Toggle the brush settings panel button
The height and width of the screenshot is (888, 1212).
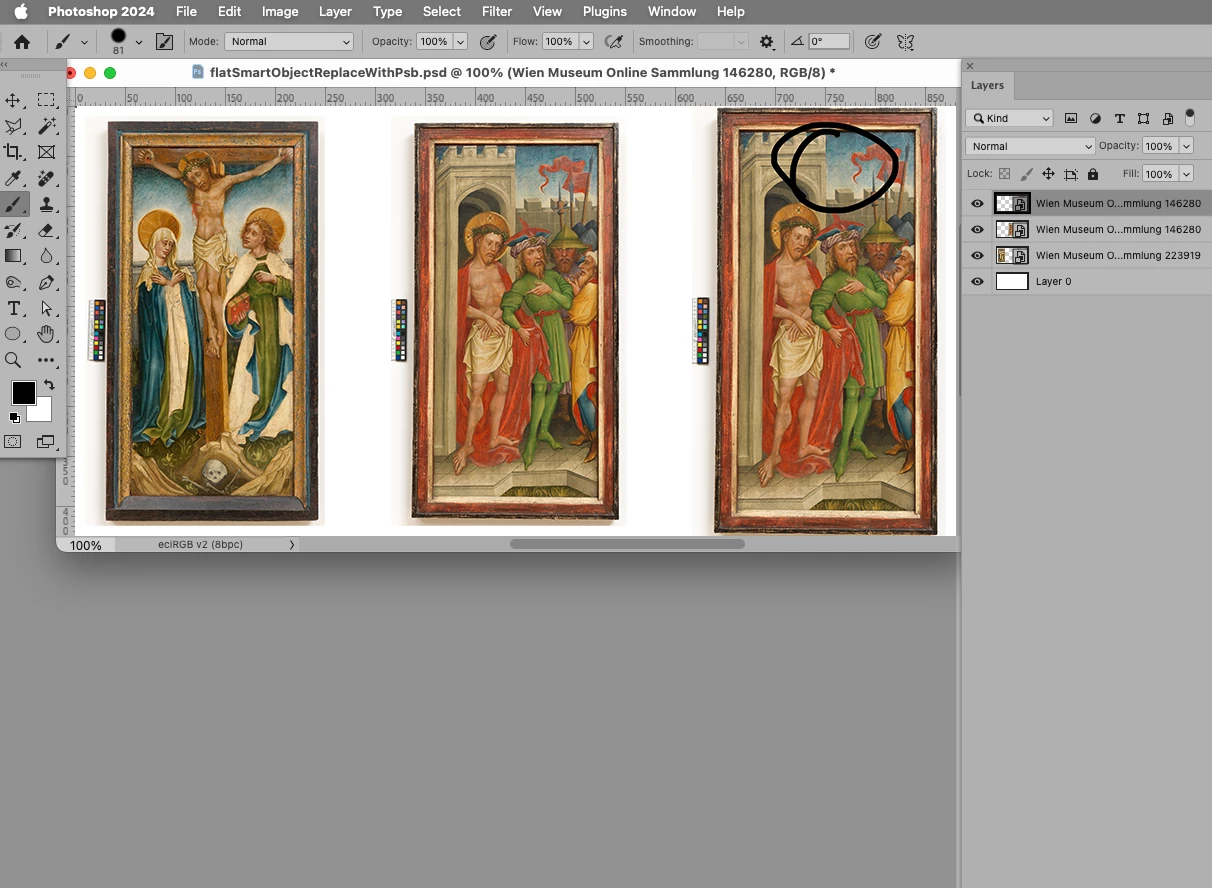[164, 42]
